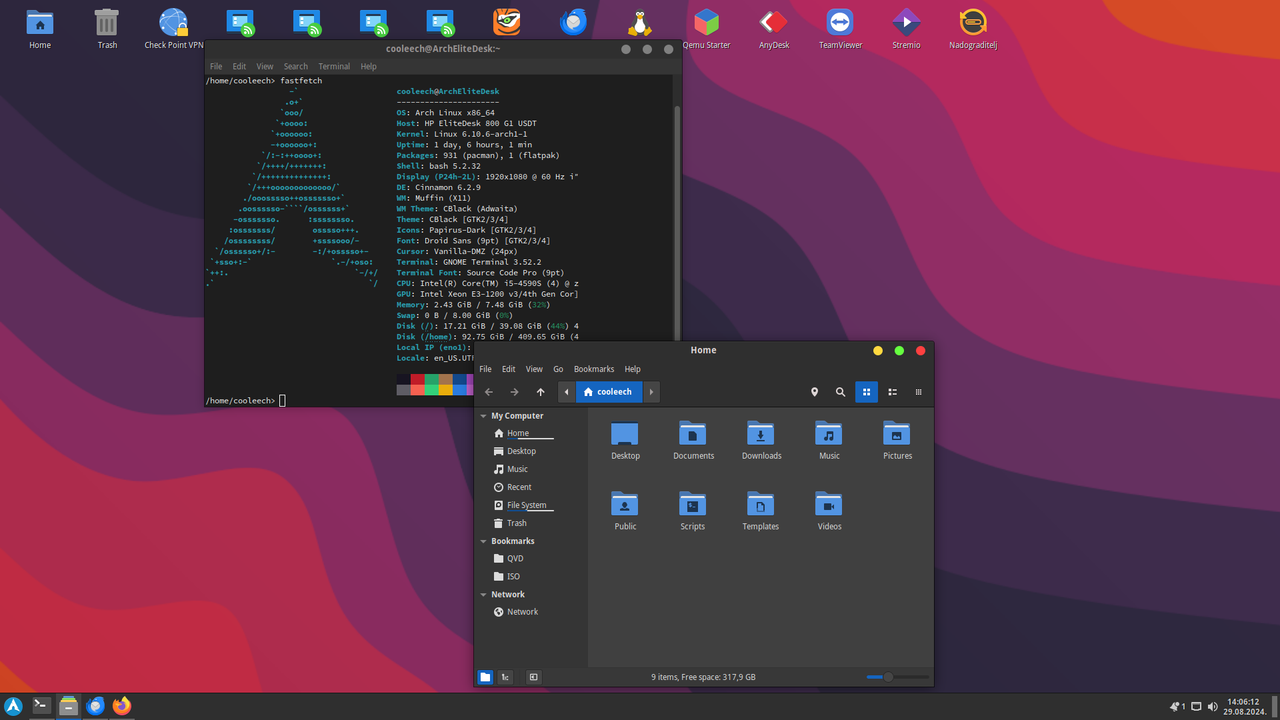This screenshot has width=1280, height=720.
Task: Open the Home desktop icon
Action: tap(40, 29)
